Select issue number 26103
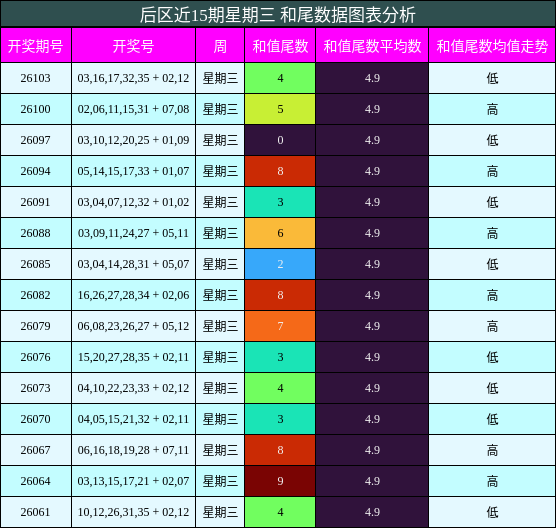Screen dimensions: 556x528 [35, 78]
